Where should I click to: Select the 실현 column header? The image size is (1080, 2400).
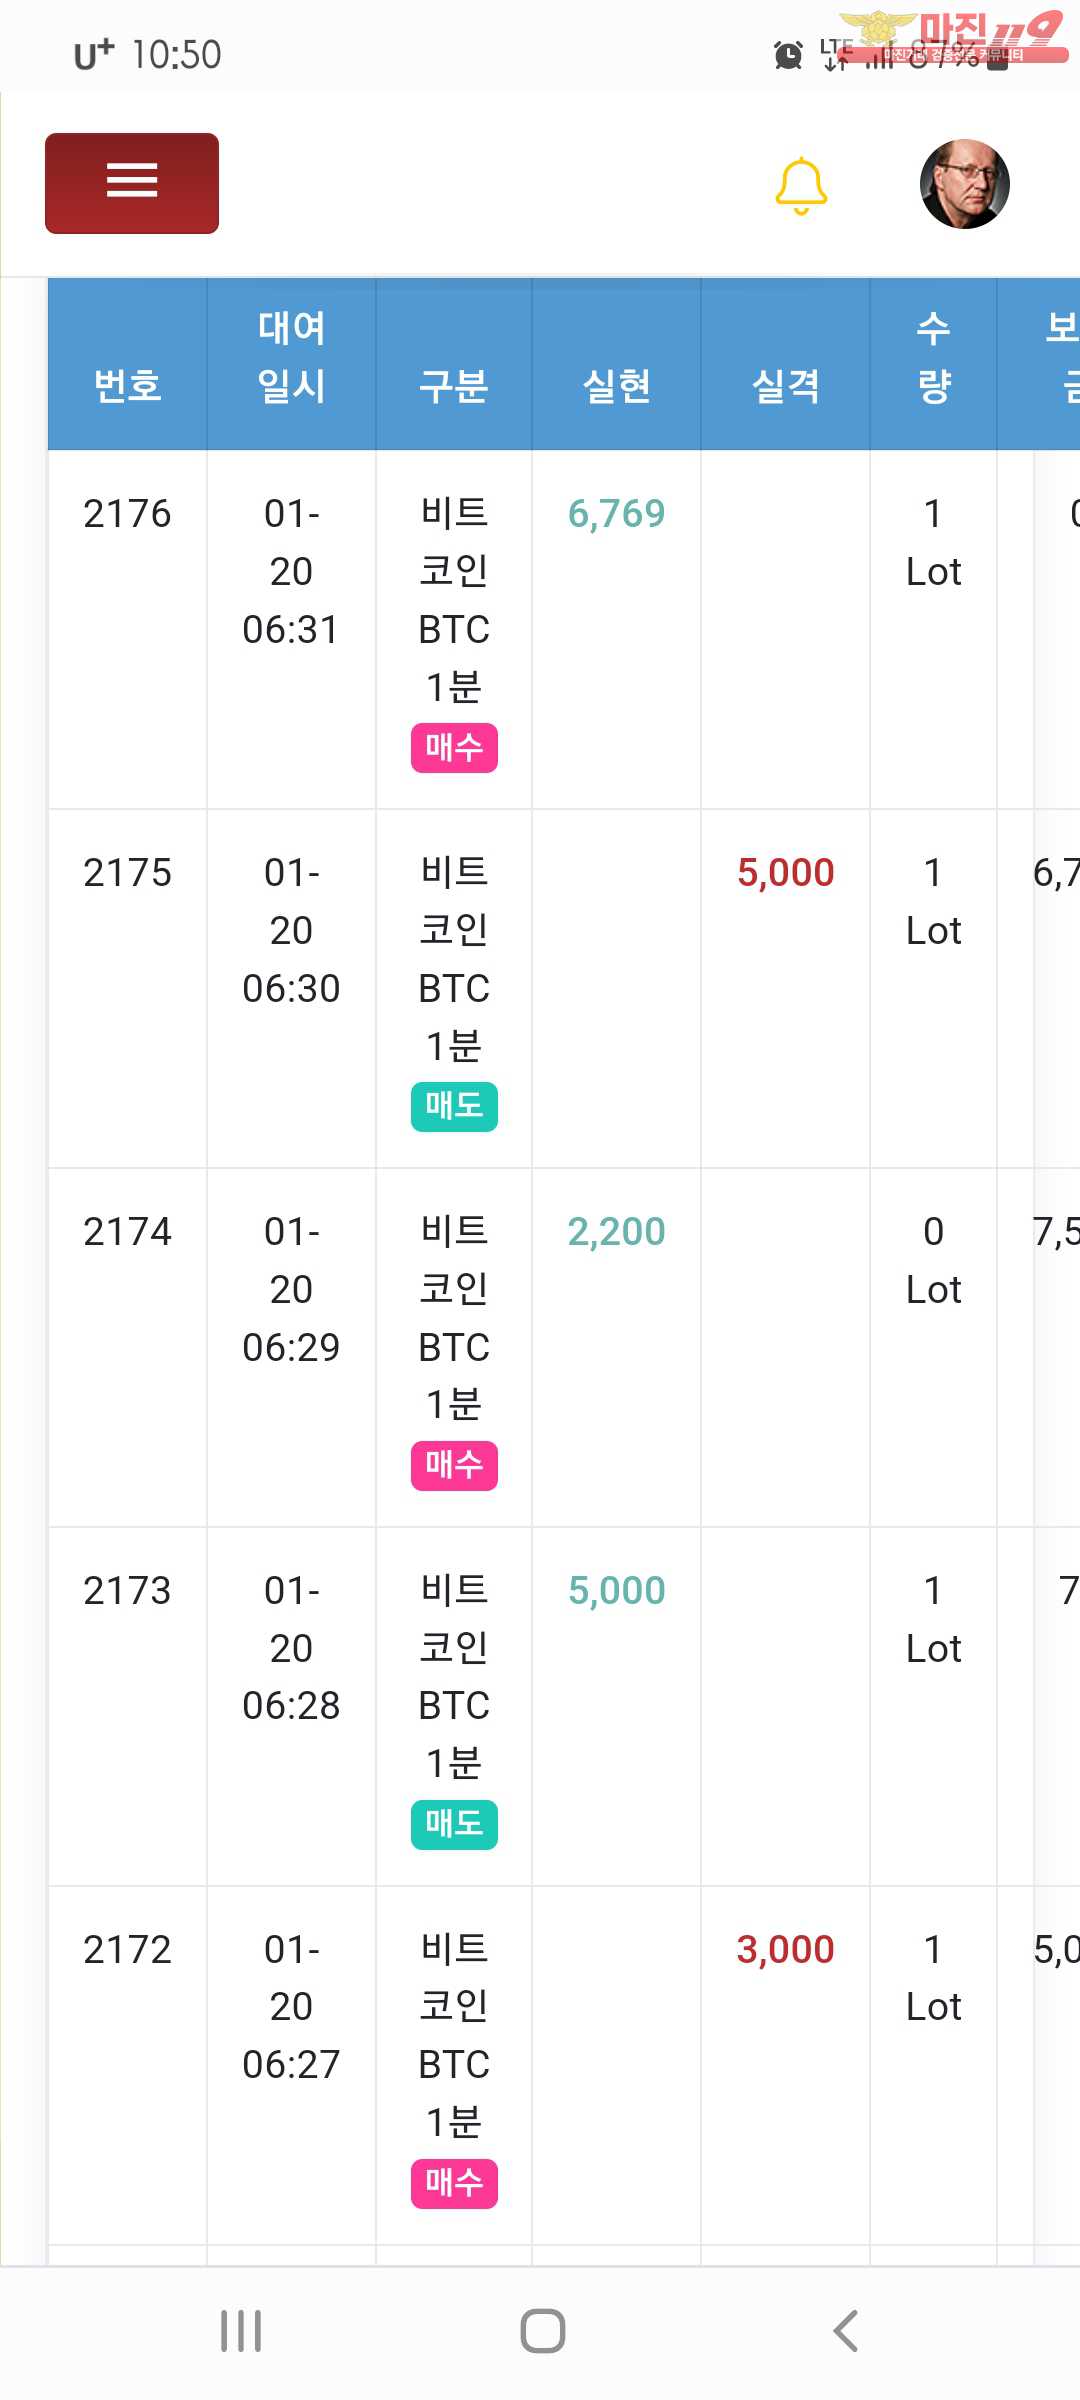click(616, 385)
